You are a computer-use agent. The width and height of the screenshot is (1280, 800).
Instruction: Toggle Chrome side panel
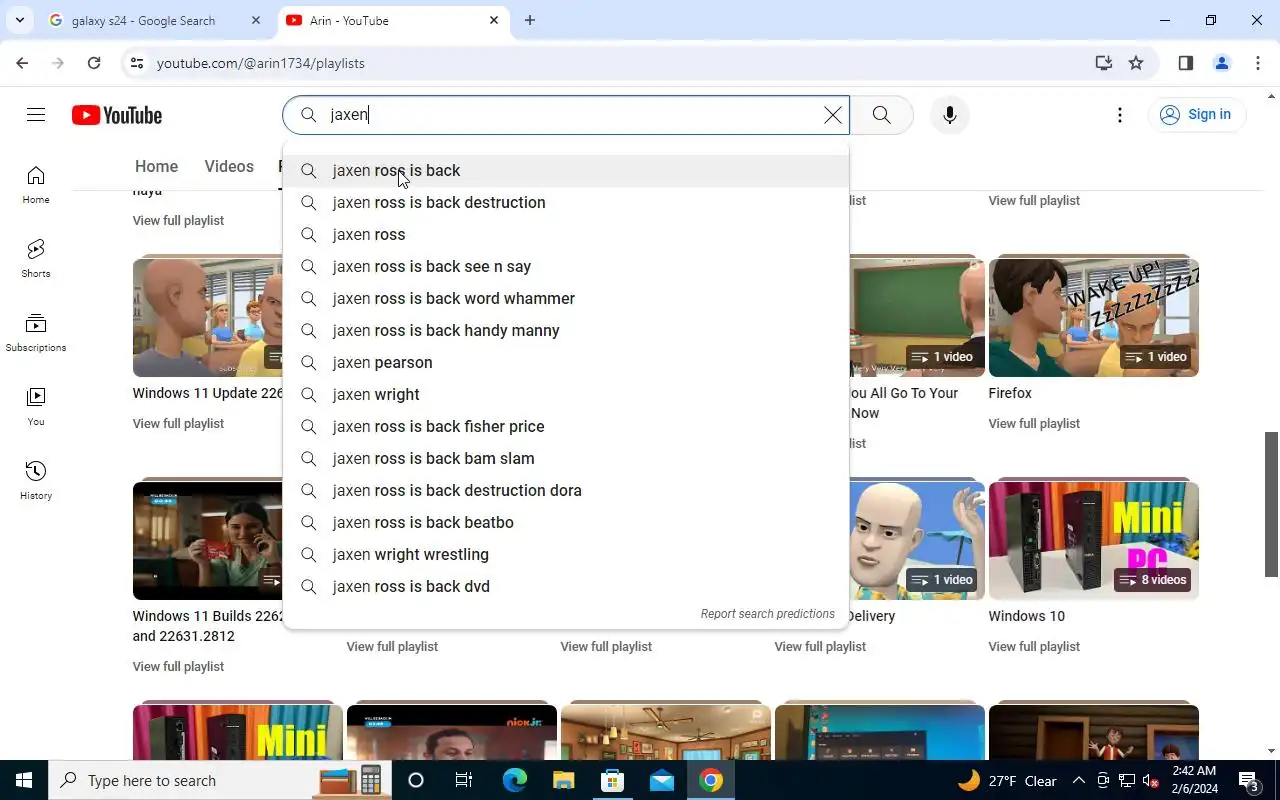pyautogui.click(x=1186, y=63)
